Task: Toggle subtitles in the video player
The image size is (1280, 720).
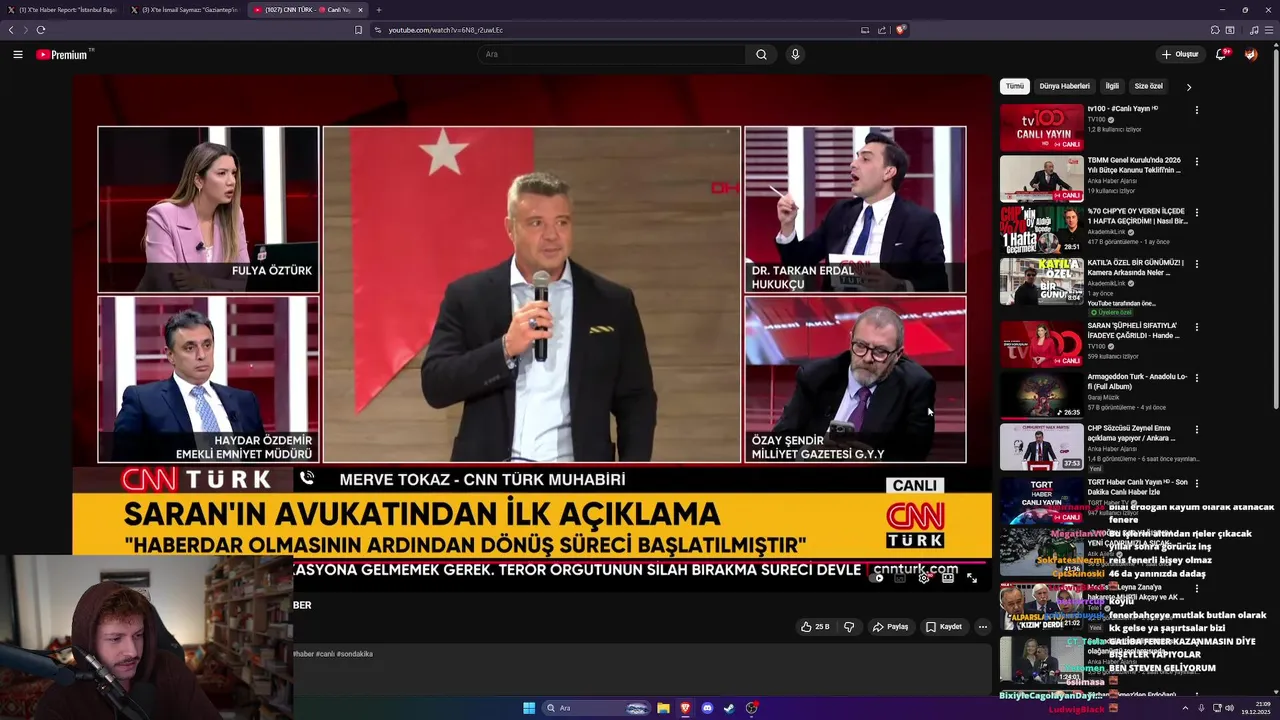Action: (x=900, y=577)
